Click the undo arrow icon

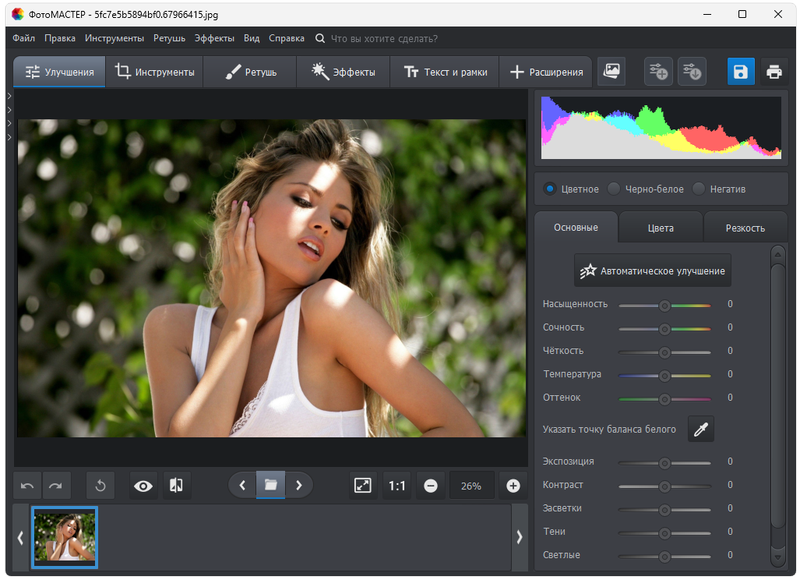click(x=28, y=486)
